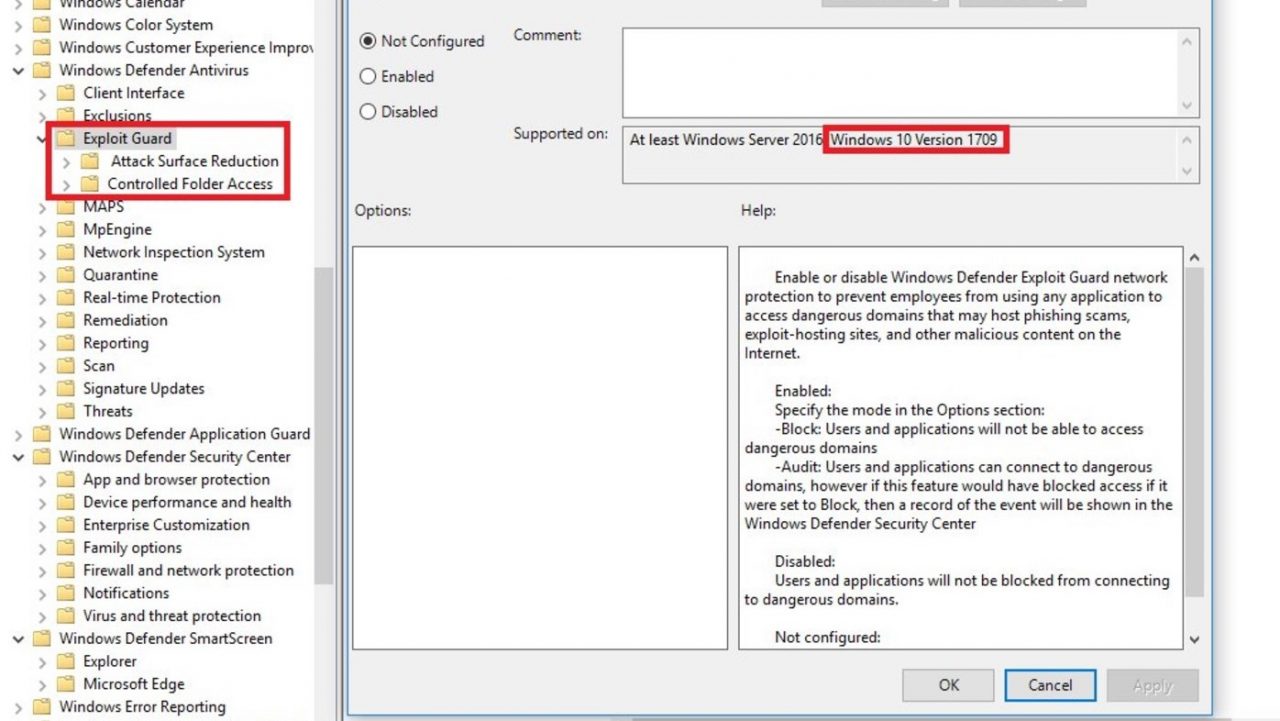
Task: Click the "Windows 10 Version 1709" supported text
Action: [x=914, y=140]
